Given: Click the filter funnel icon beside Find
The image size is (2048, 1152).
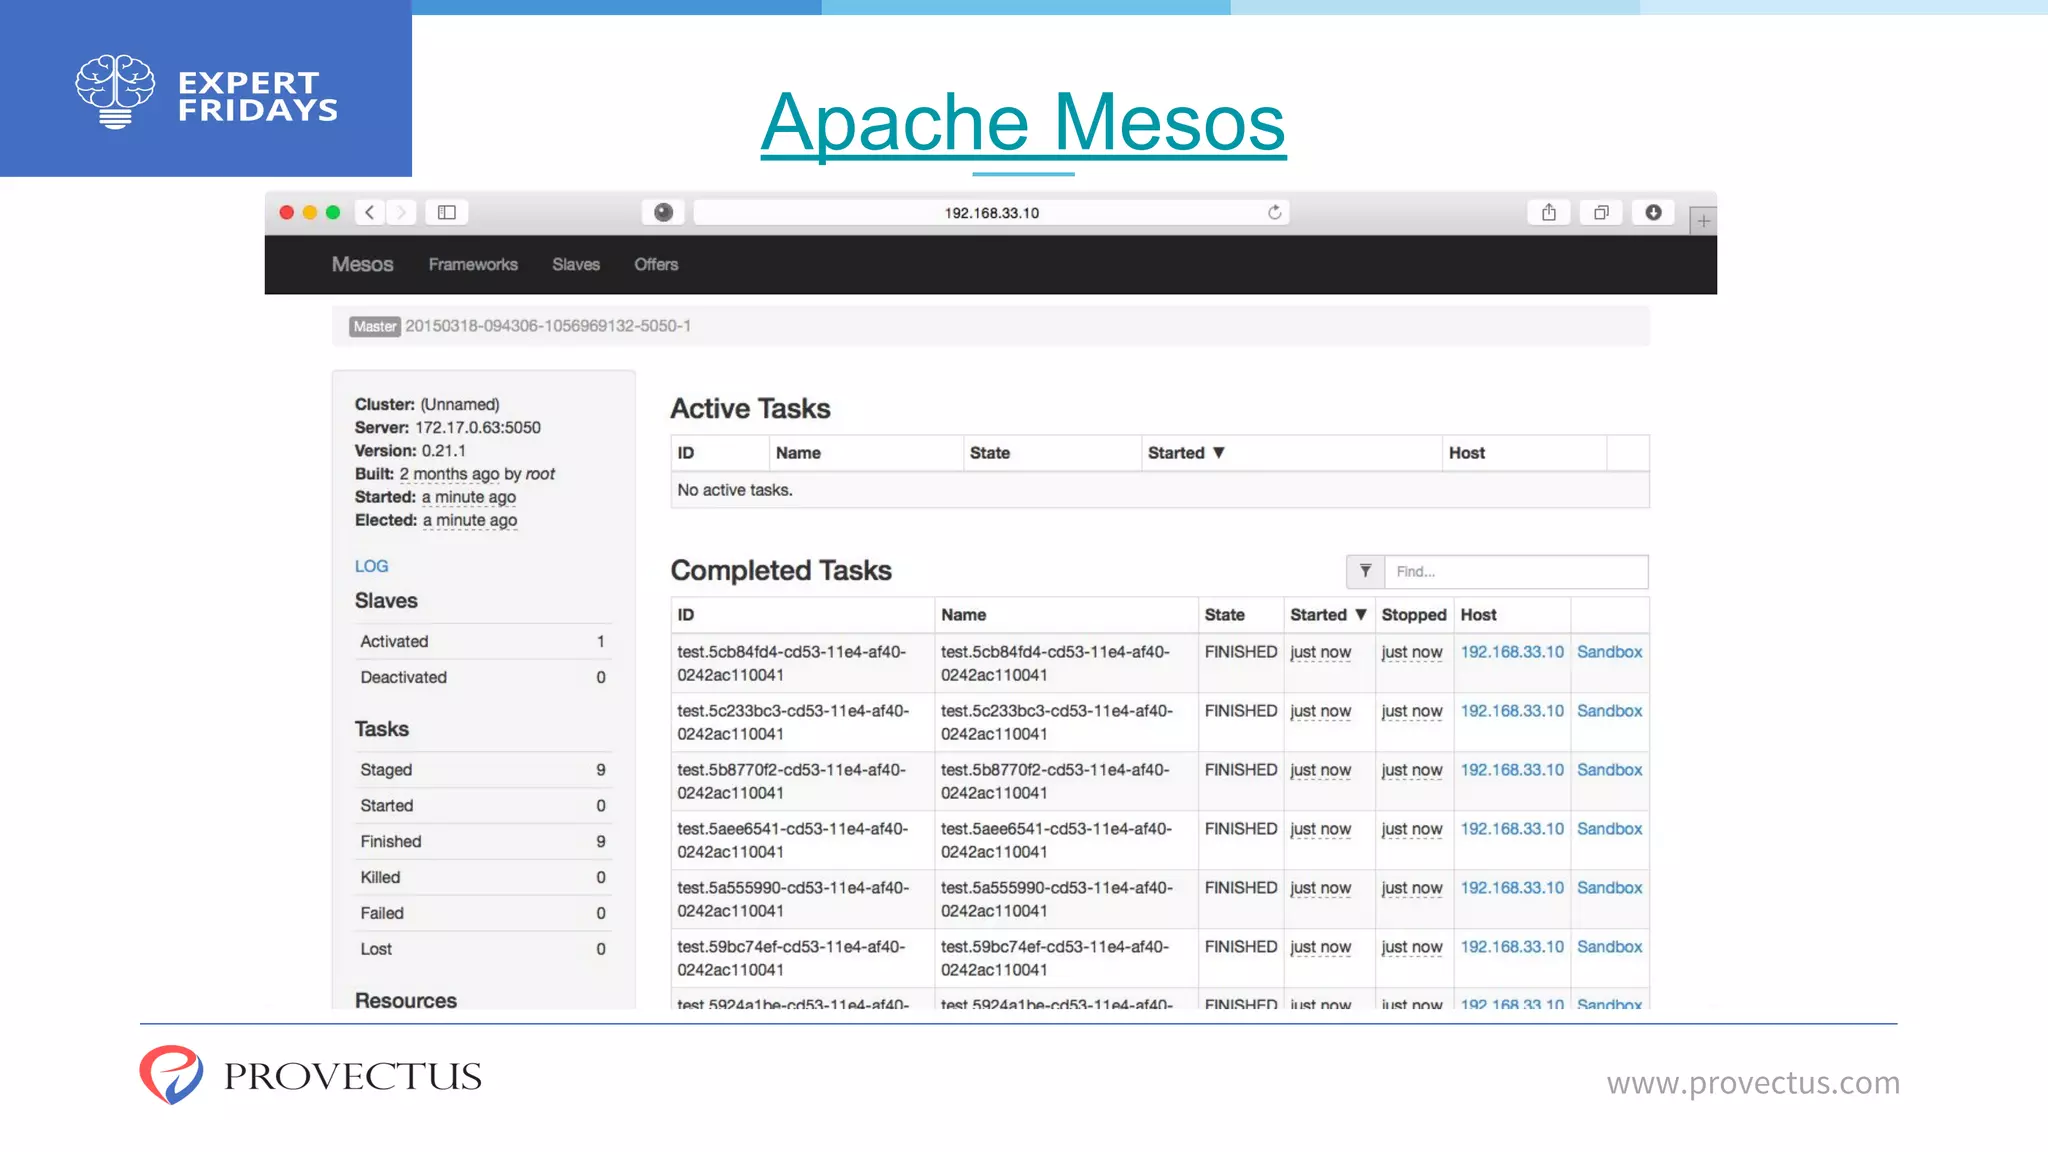Looking at the screenshot, I should [1365, 571].
